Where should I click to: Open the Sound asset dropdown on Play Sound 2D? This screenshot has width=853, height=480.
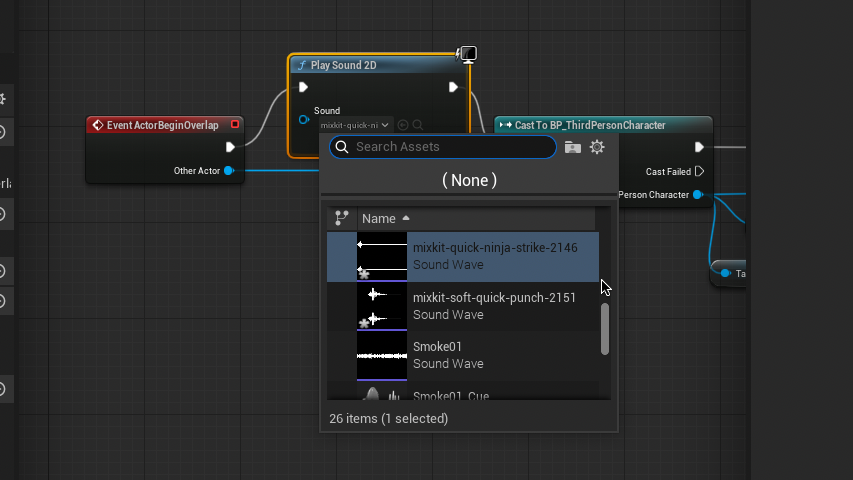(x=355, y=125)
